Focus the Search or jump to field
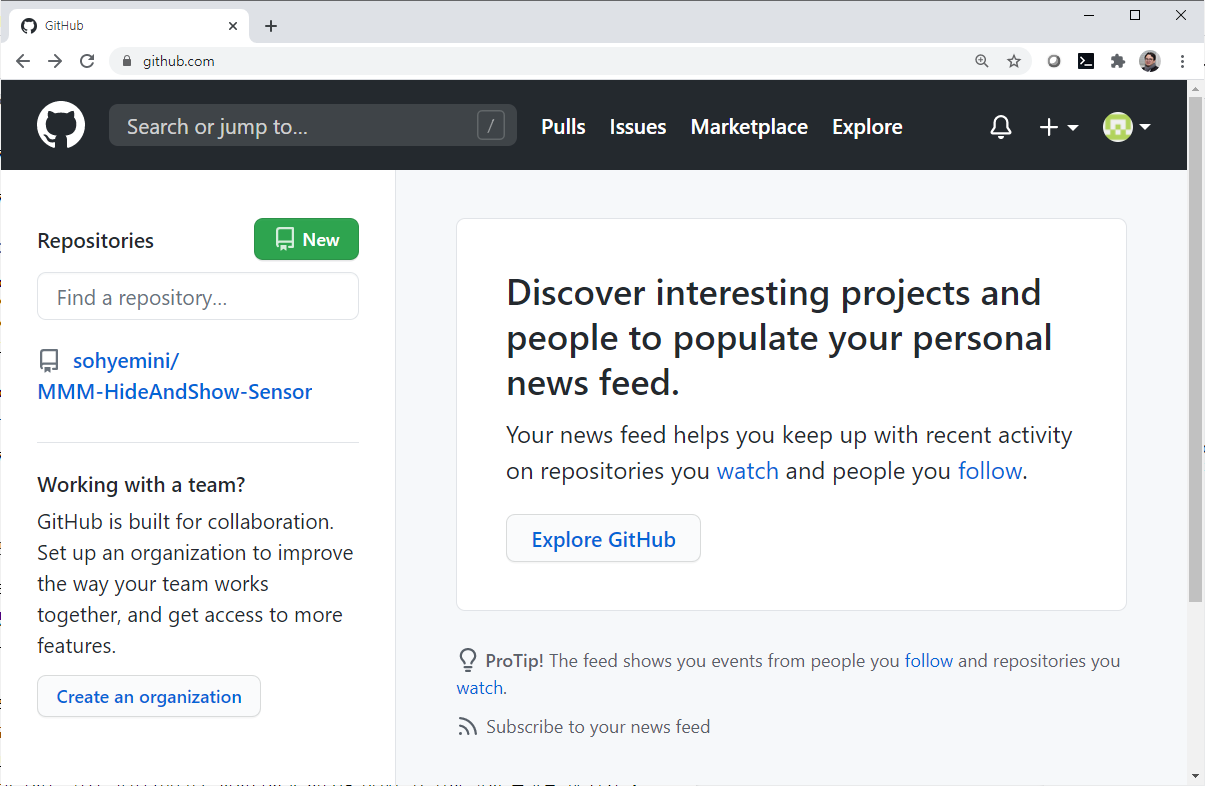Viewport: 1205px width, 786px height. coord(313,126)
